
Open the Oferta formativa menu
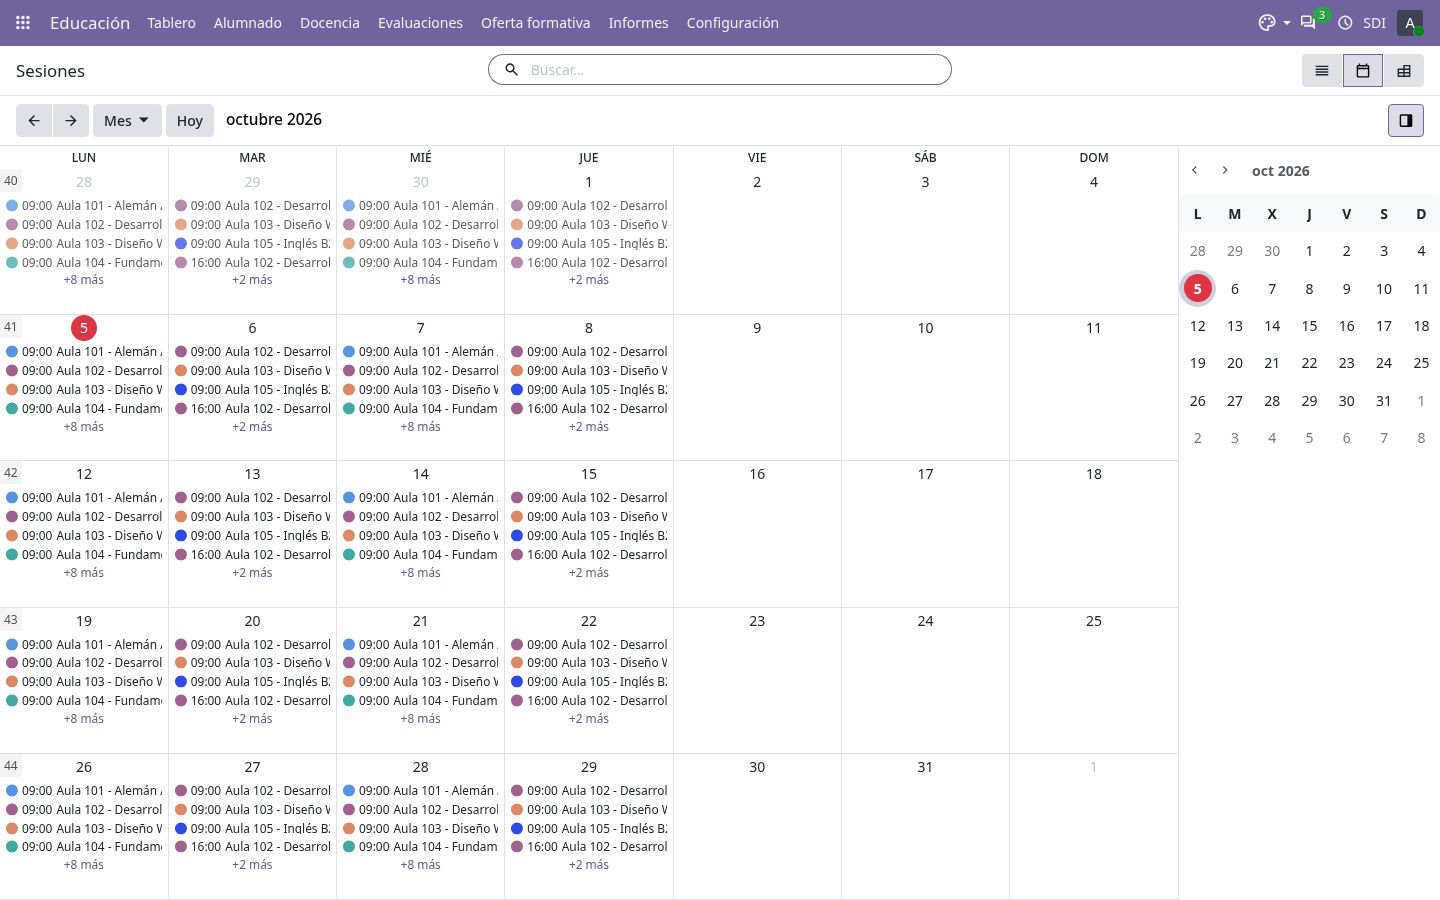tap(535, 22)
